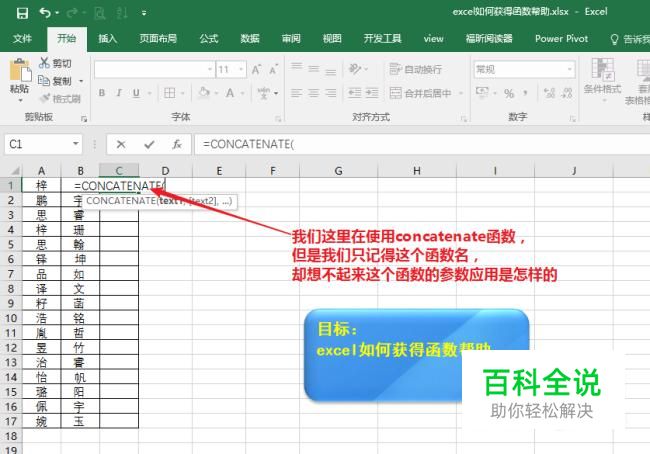Increase decimal places icon

[x=549, y=93]
